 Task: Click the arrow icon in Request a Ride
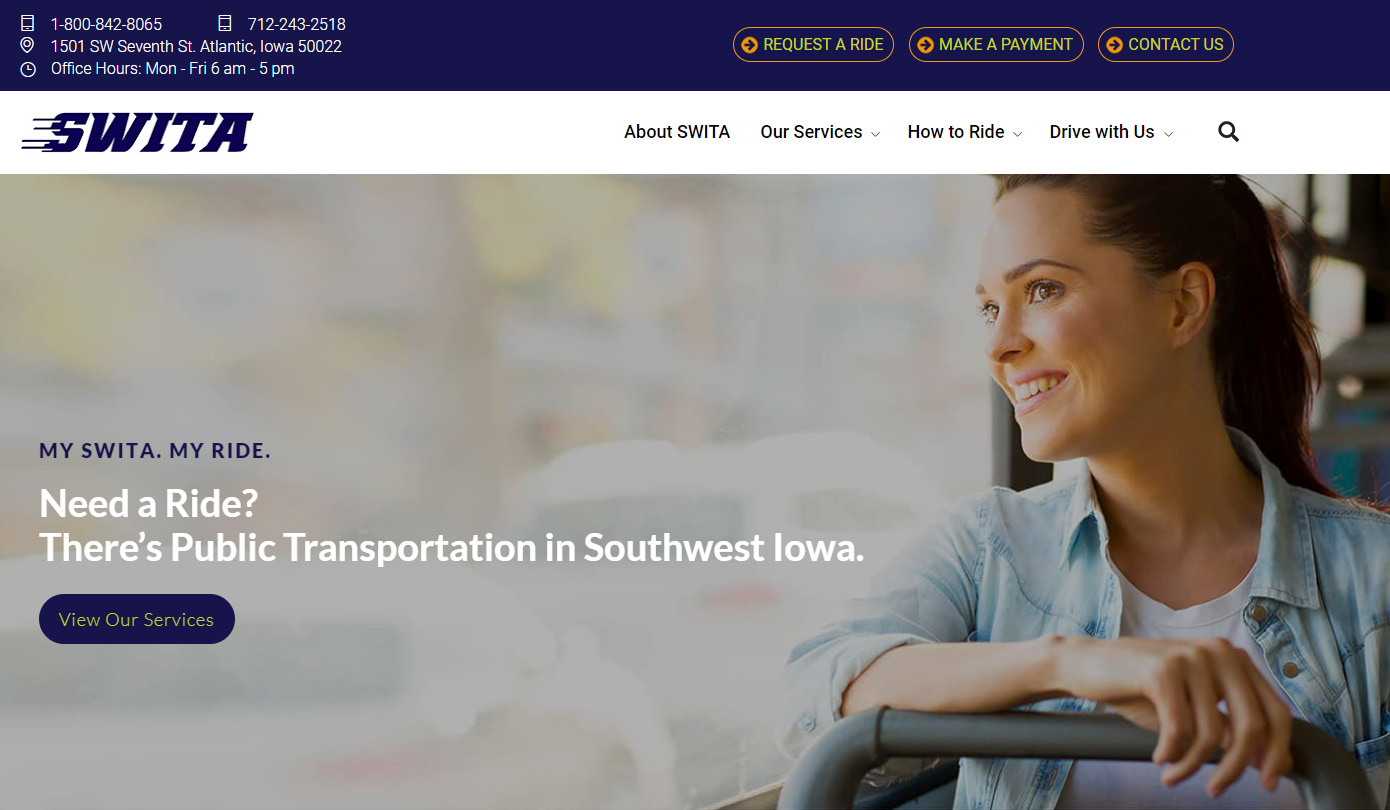[x=749, y=45]
